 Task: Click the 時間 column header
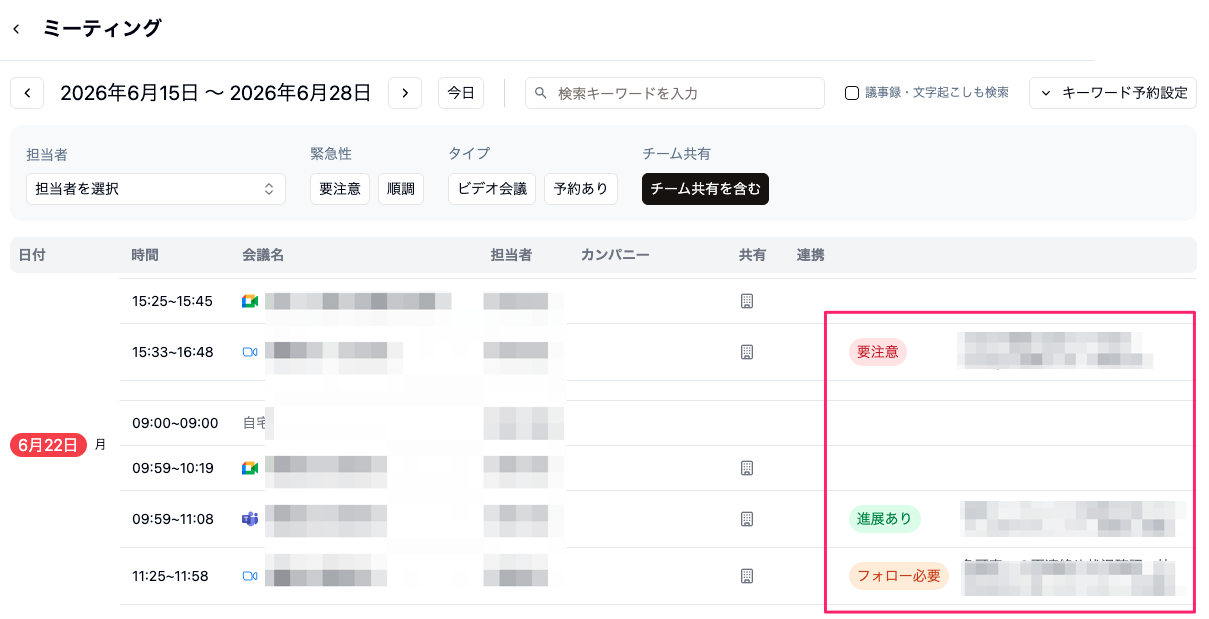coord(145,255)
